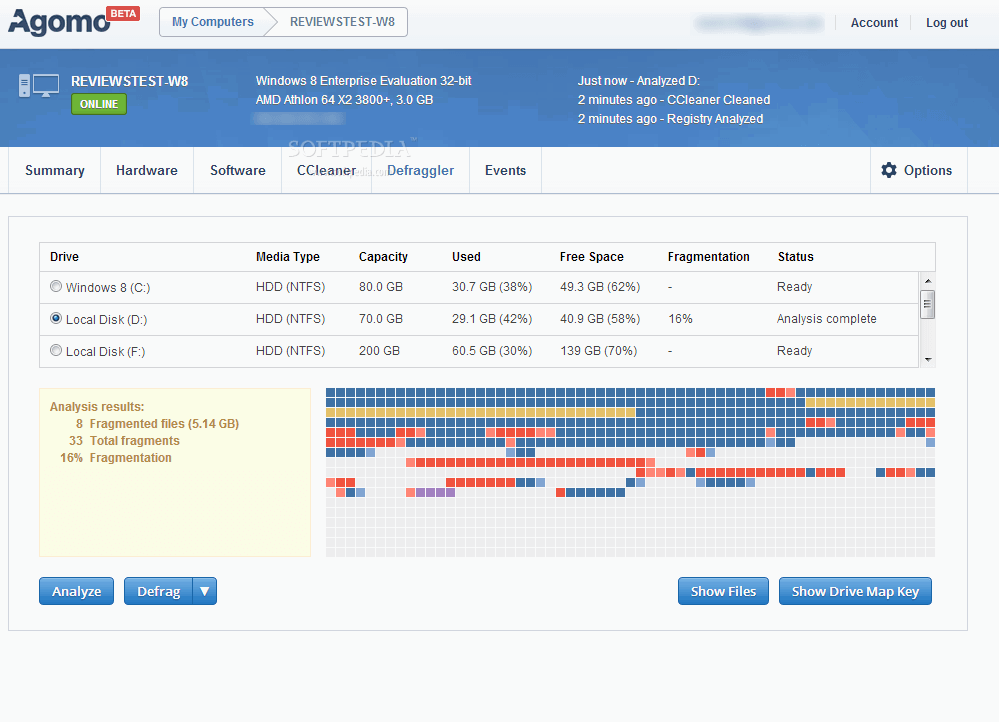This screenshot has width=999, height=722.
Task: Click the '30.7 GB (38%)' used cell
Action: point(492,287)
